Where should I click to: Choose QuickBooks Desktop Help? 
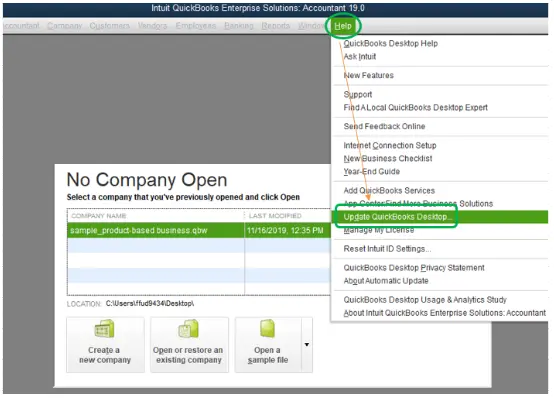tap(390, 43)
